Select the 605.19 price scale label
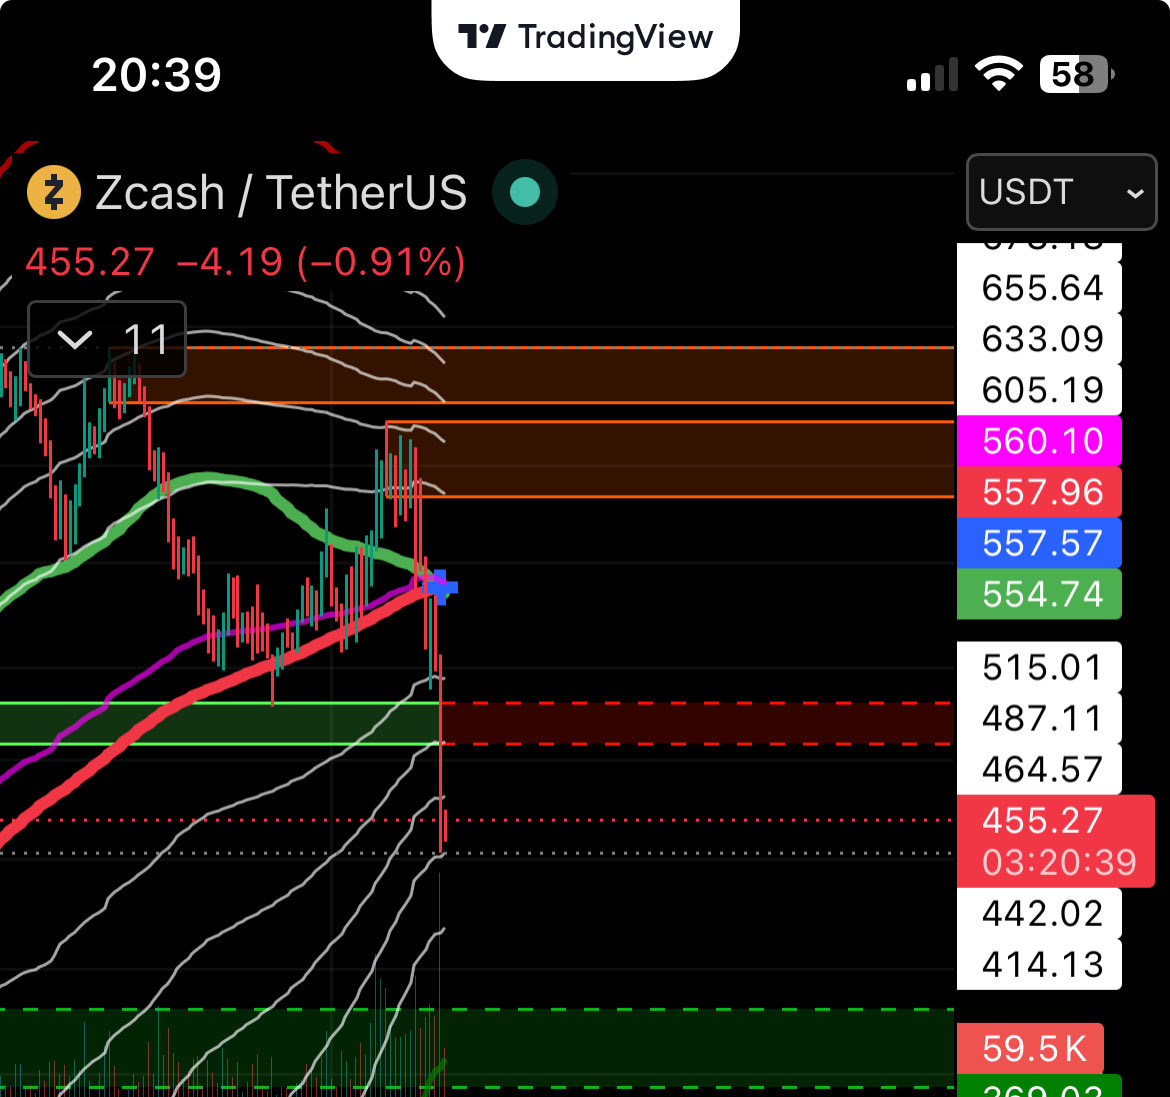This screenshot has height=1097, width=1170. click(x=1039, y=390)
